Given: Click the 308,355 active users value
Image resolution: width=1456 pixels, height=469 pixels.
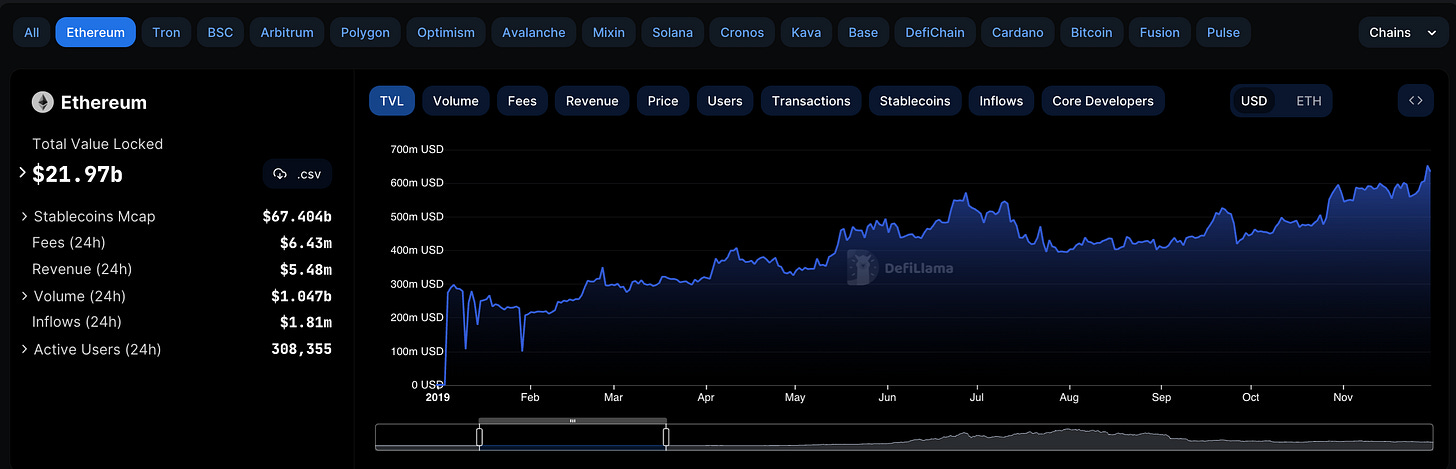Looking at the screenshot, I should click(301, 349).
